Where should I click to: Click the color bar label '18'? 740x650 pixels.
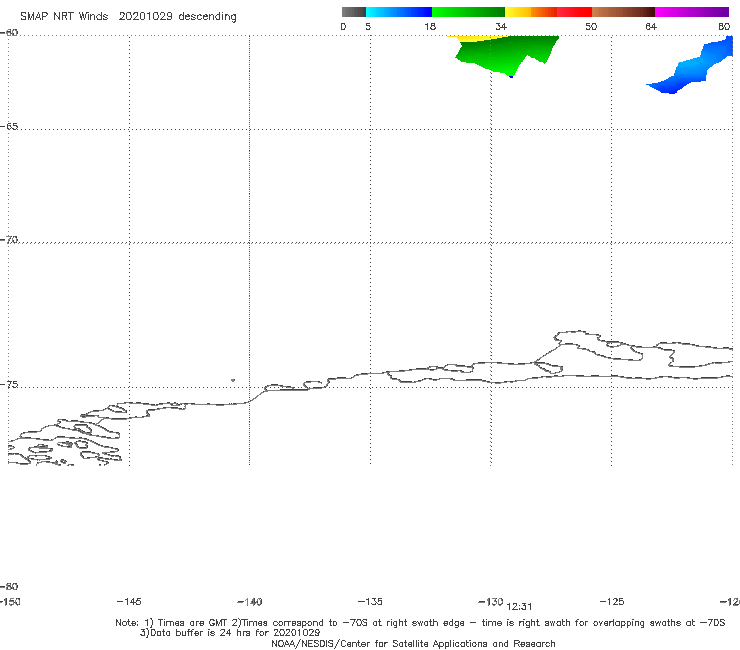[430, 27]
